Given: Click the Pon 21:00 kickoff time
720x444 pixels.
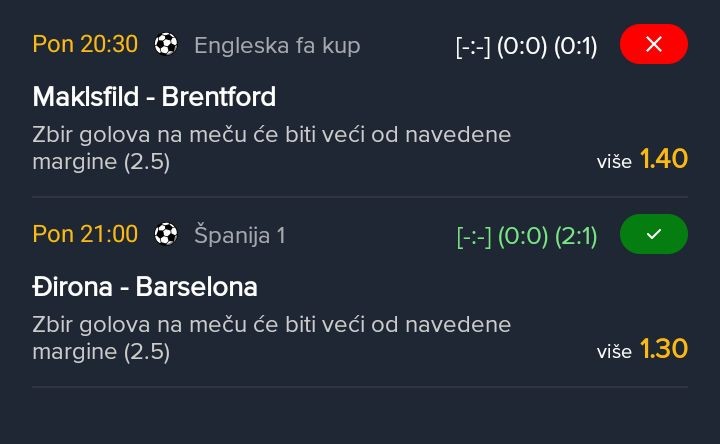Looking at the screenshot, I should [x=85, y=235].
